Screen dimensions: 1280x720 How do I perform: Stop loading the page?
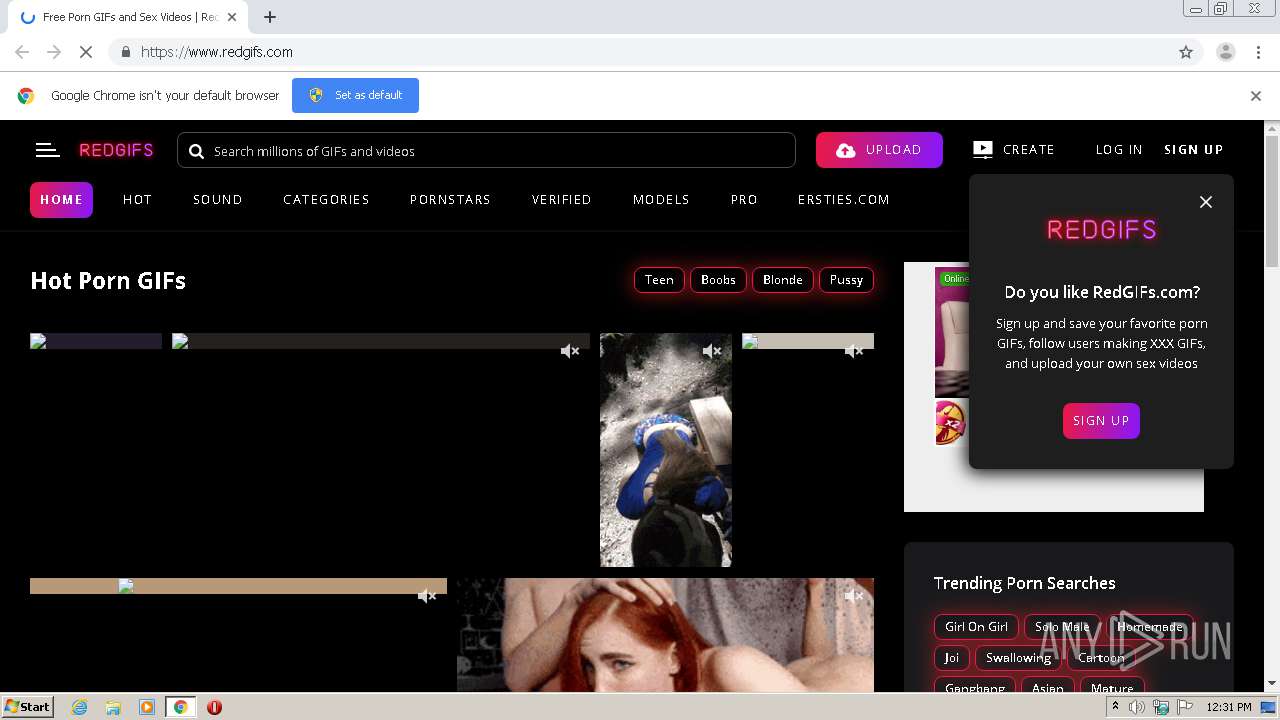[x=86, y=52]
